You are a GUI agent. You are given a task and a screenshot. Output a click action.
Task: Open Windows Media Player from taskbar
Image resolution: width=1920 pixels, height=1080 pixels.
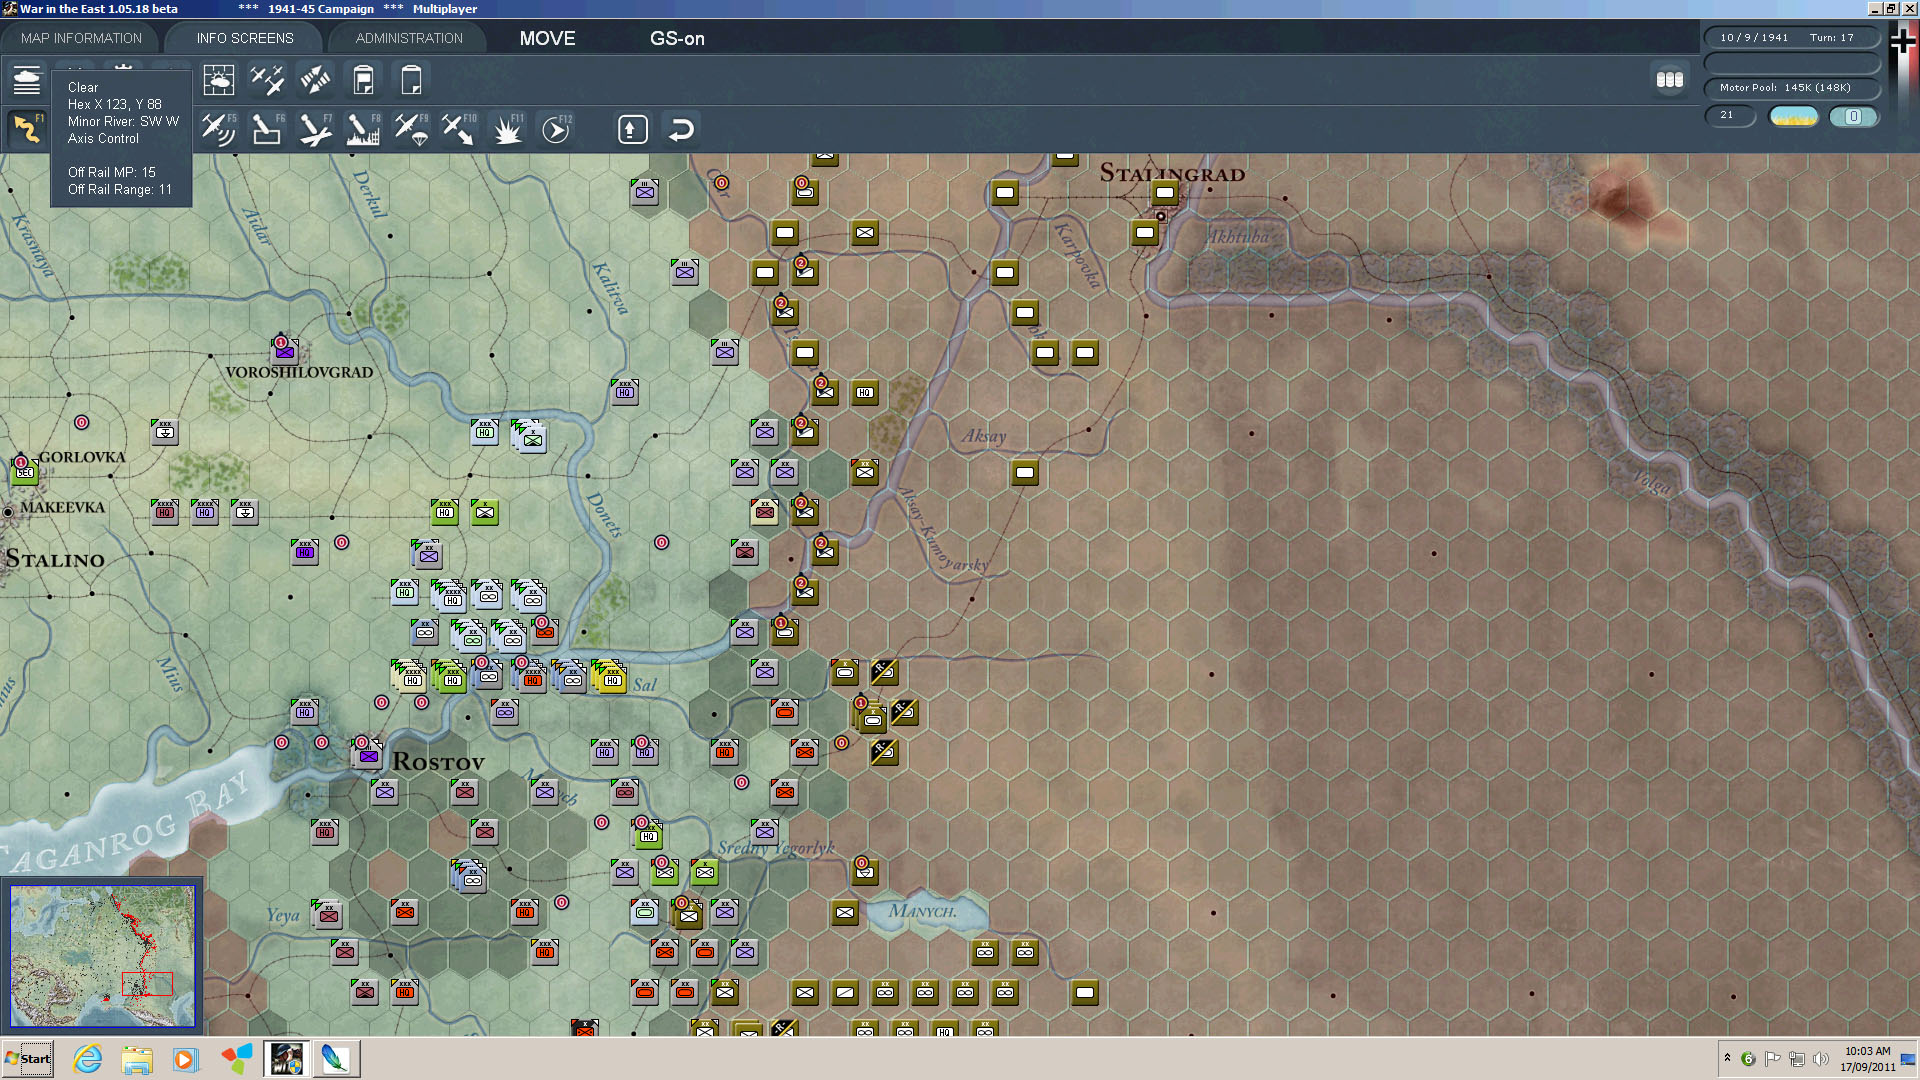pos(185,1059)
